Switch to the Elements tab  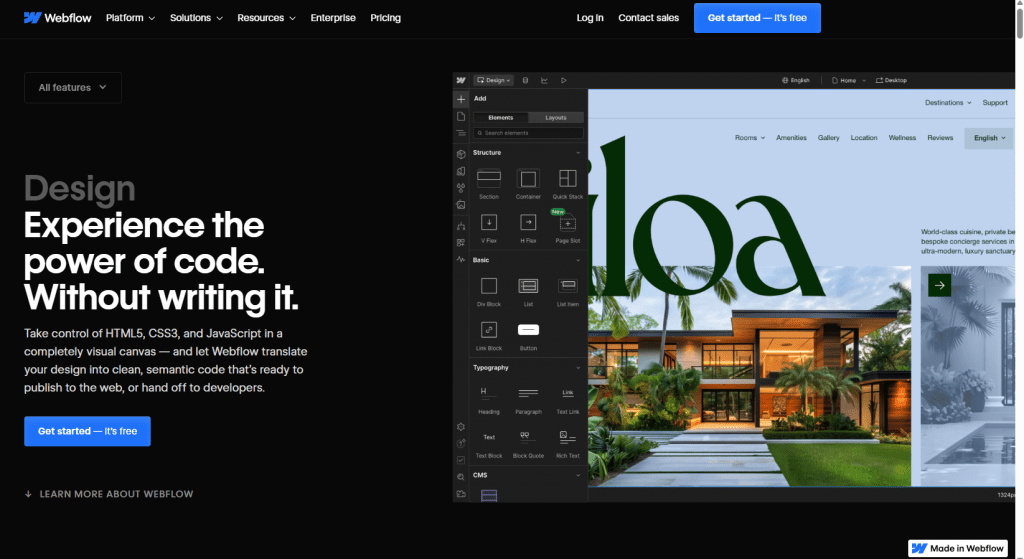tap(501, 118)
